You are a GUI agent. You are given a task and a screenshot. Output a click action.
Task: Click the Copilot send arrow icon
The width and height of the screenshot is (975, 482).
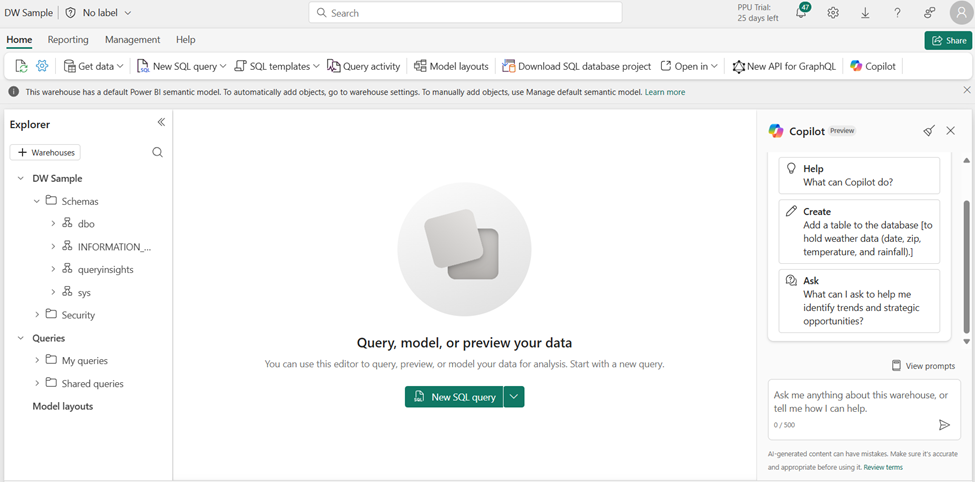(x=944, y=425)
